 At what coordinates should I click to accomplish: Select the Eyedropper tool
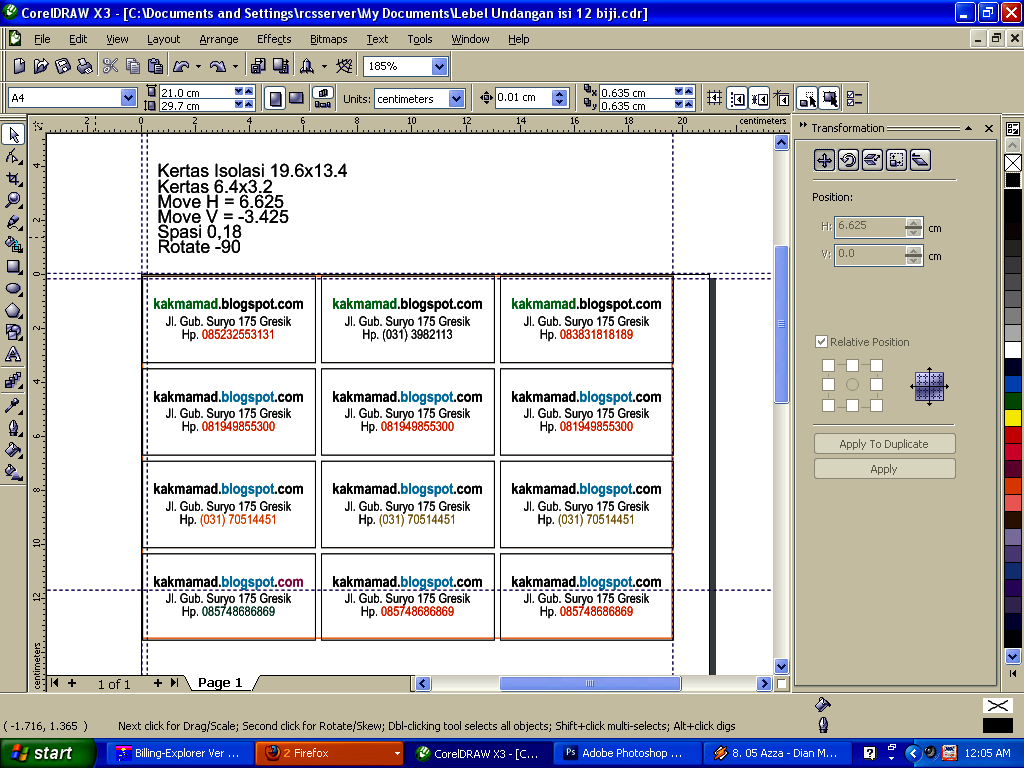pyautogui.click(x=13, y=406)
